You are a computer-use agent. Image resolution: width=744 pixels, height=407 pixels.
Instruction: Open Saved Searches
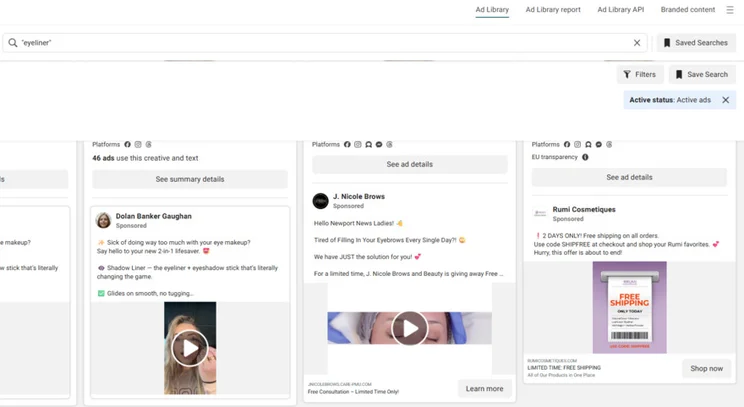coord(696,43)
